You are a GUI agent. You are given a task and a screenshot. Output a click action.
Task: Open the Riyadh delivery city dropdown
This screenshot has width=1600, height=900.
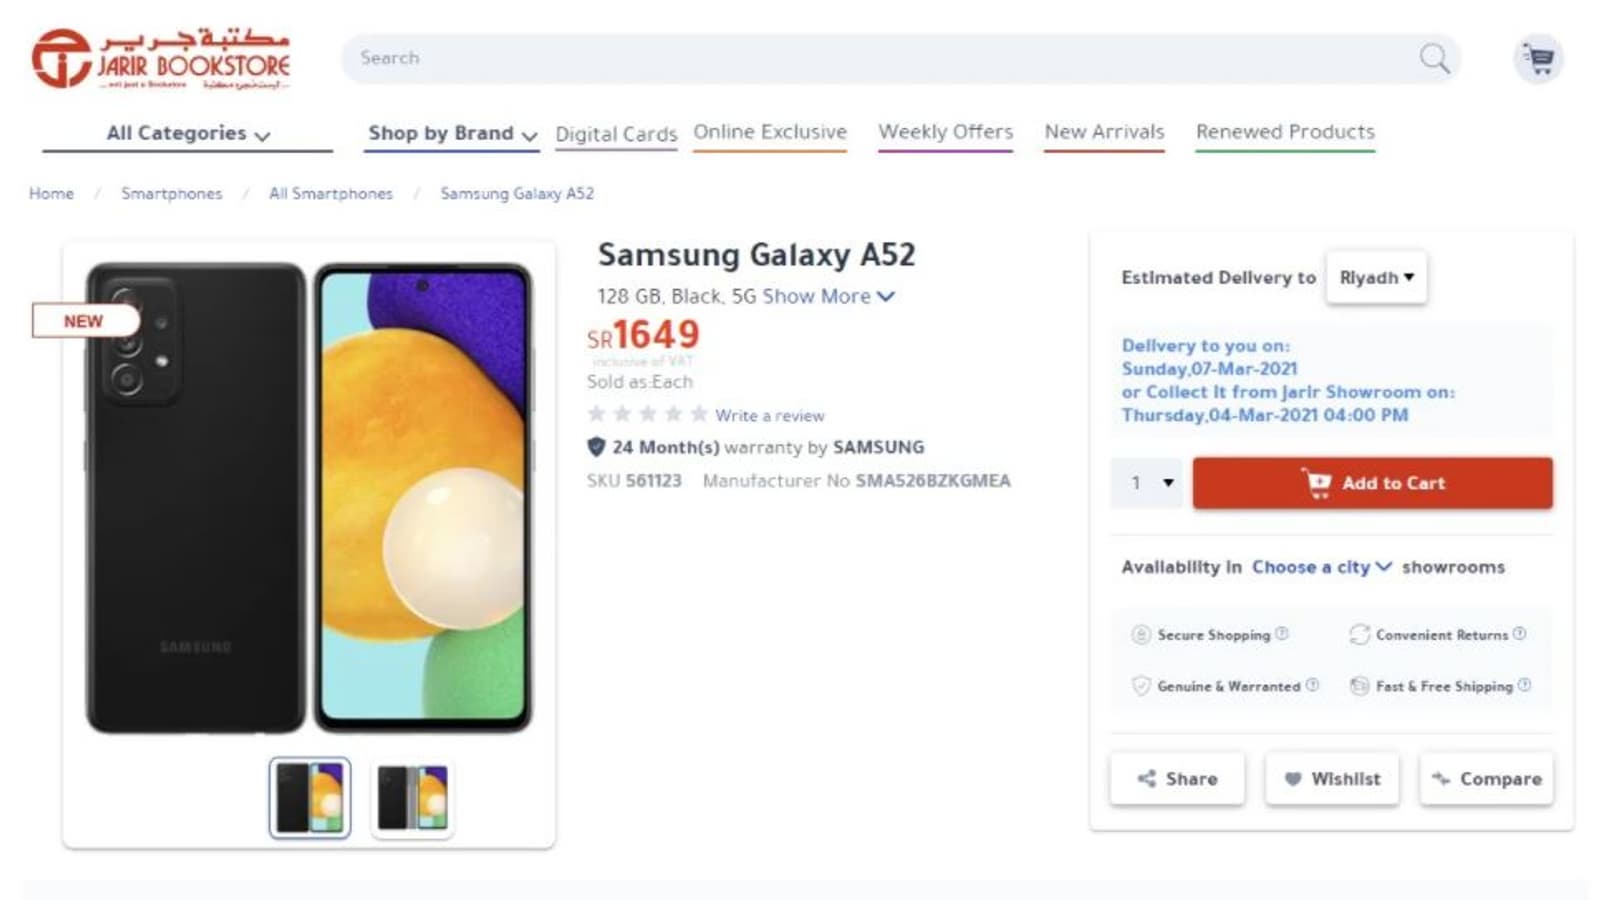(1376, 277)
